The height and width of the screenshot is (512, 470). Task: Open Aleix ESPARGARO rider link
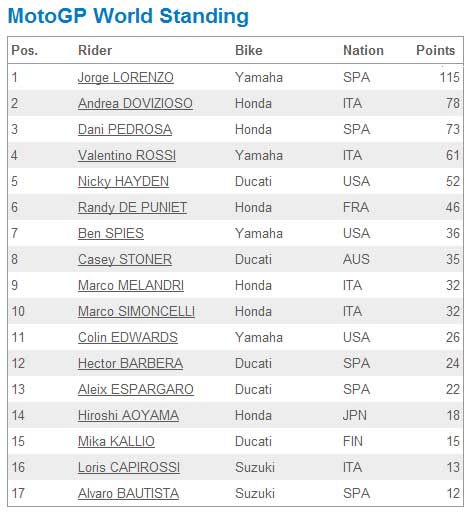point(136,389)
